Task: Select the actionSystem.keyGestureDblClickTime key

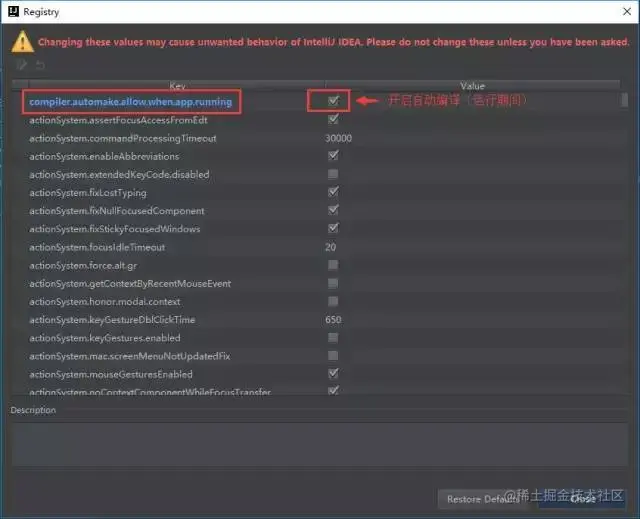Action: [x=112, y=320]
